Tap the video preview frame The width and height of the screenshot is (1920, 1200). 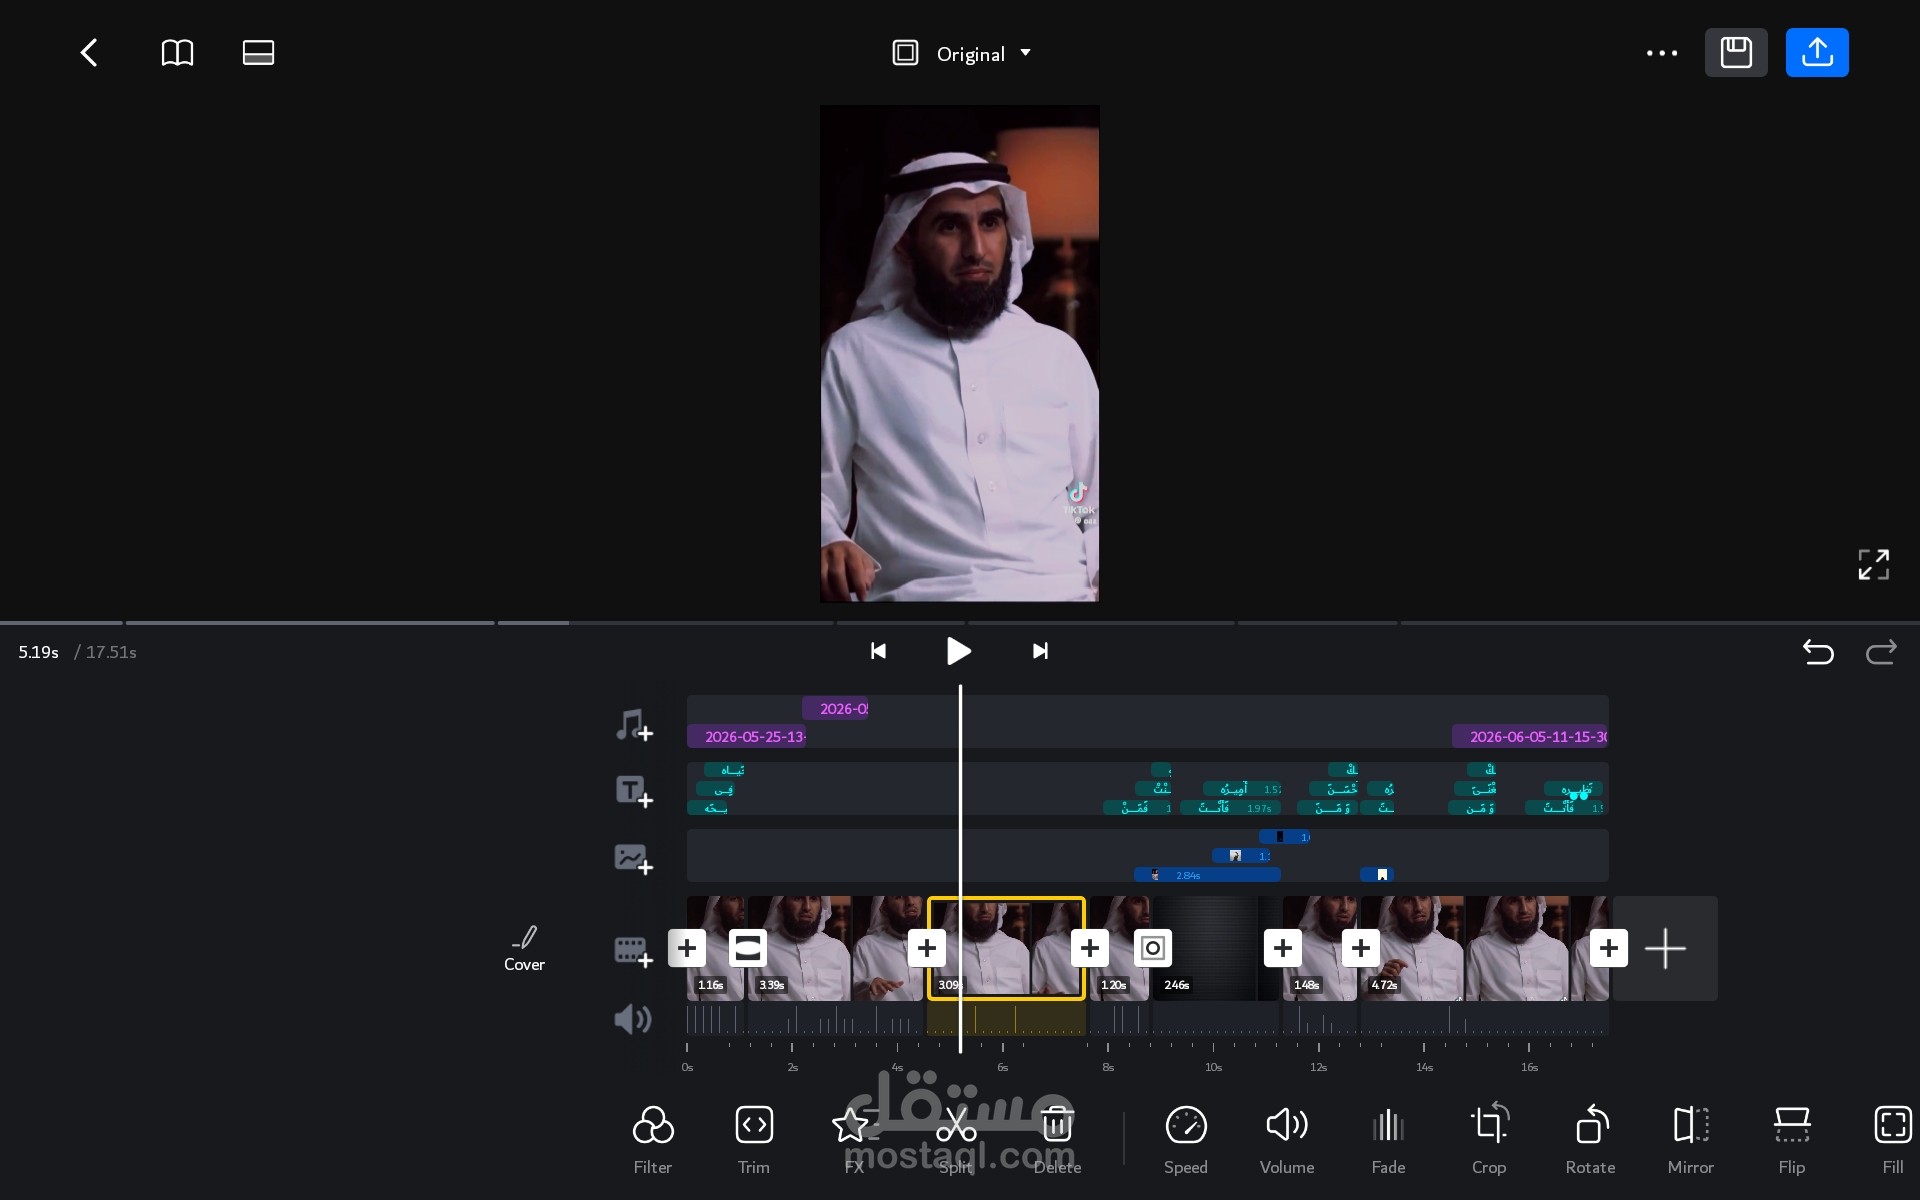[x=960, y=354]
